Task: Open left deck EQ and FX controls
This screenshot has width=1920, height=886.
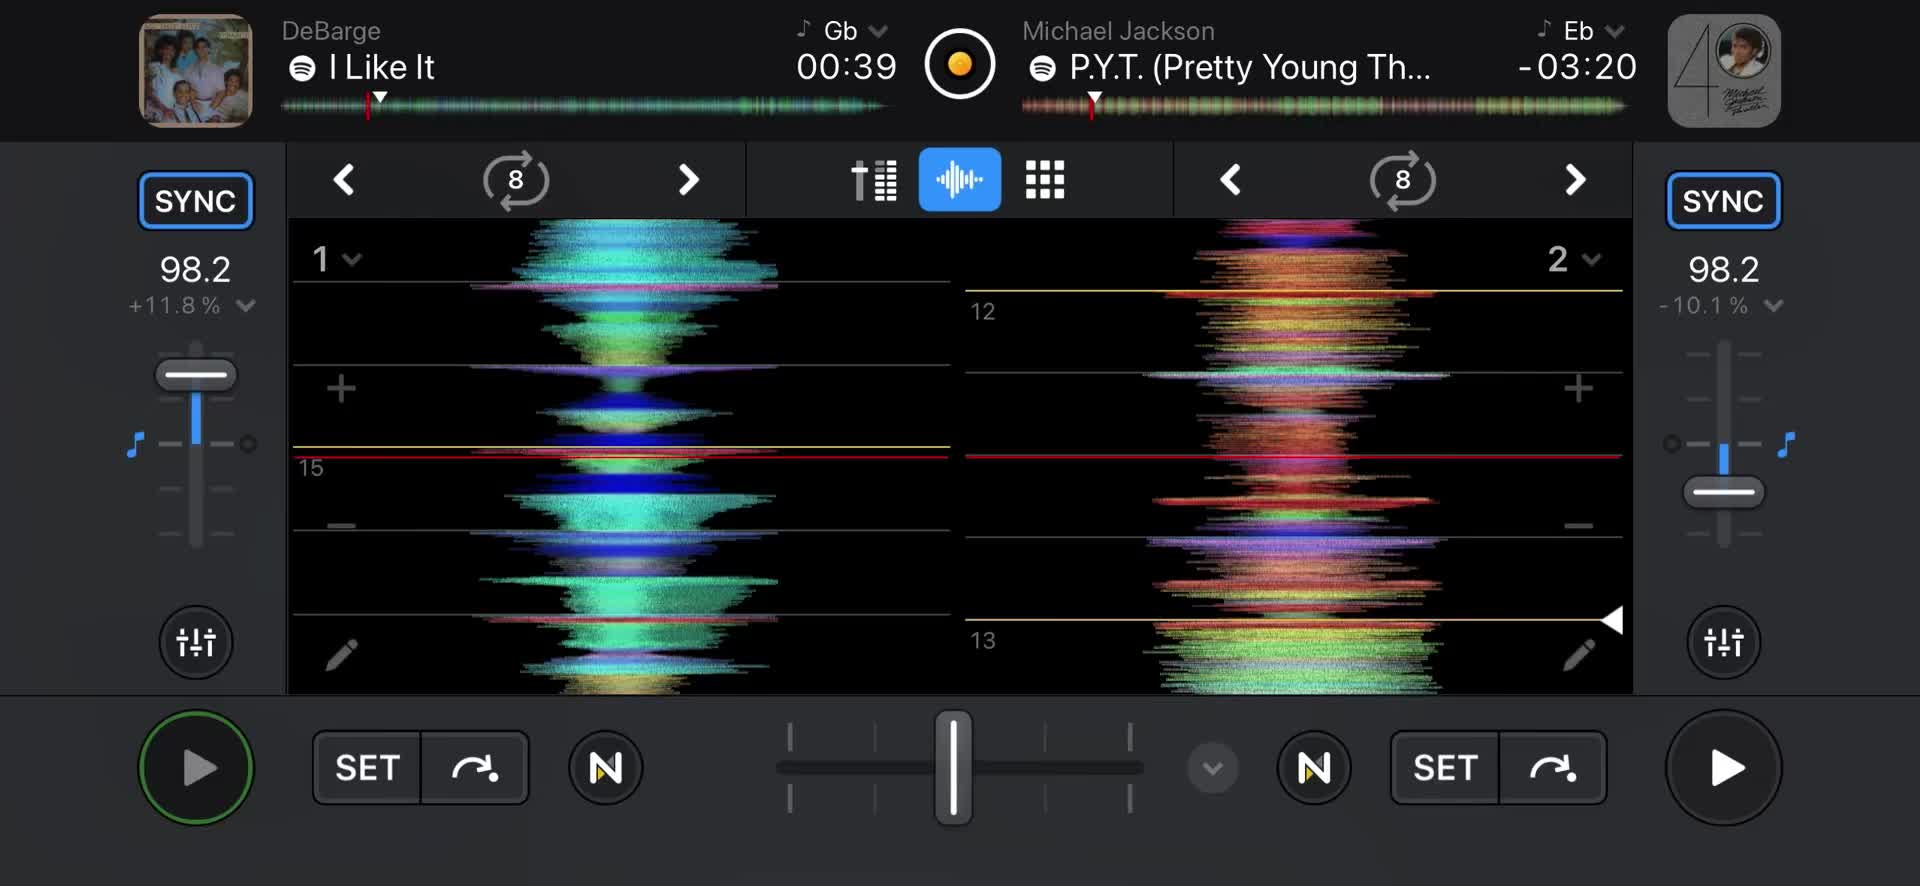Action: 196,642
